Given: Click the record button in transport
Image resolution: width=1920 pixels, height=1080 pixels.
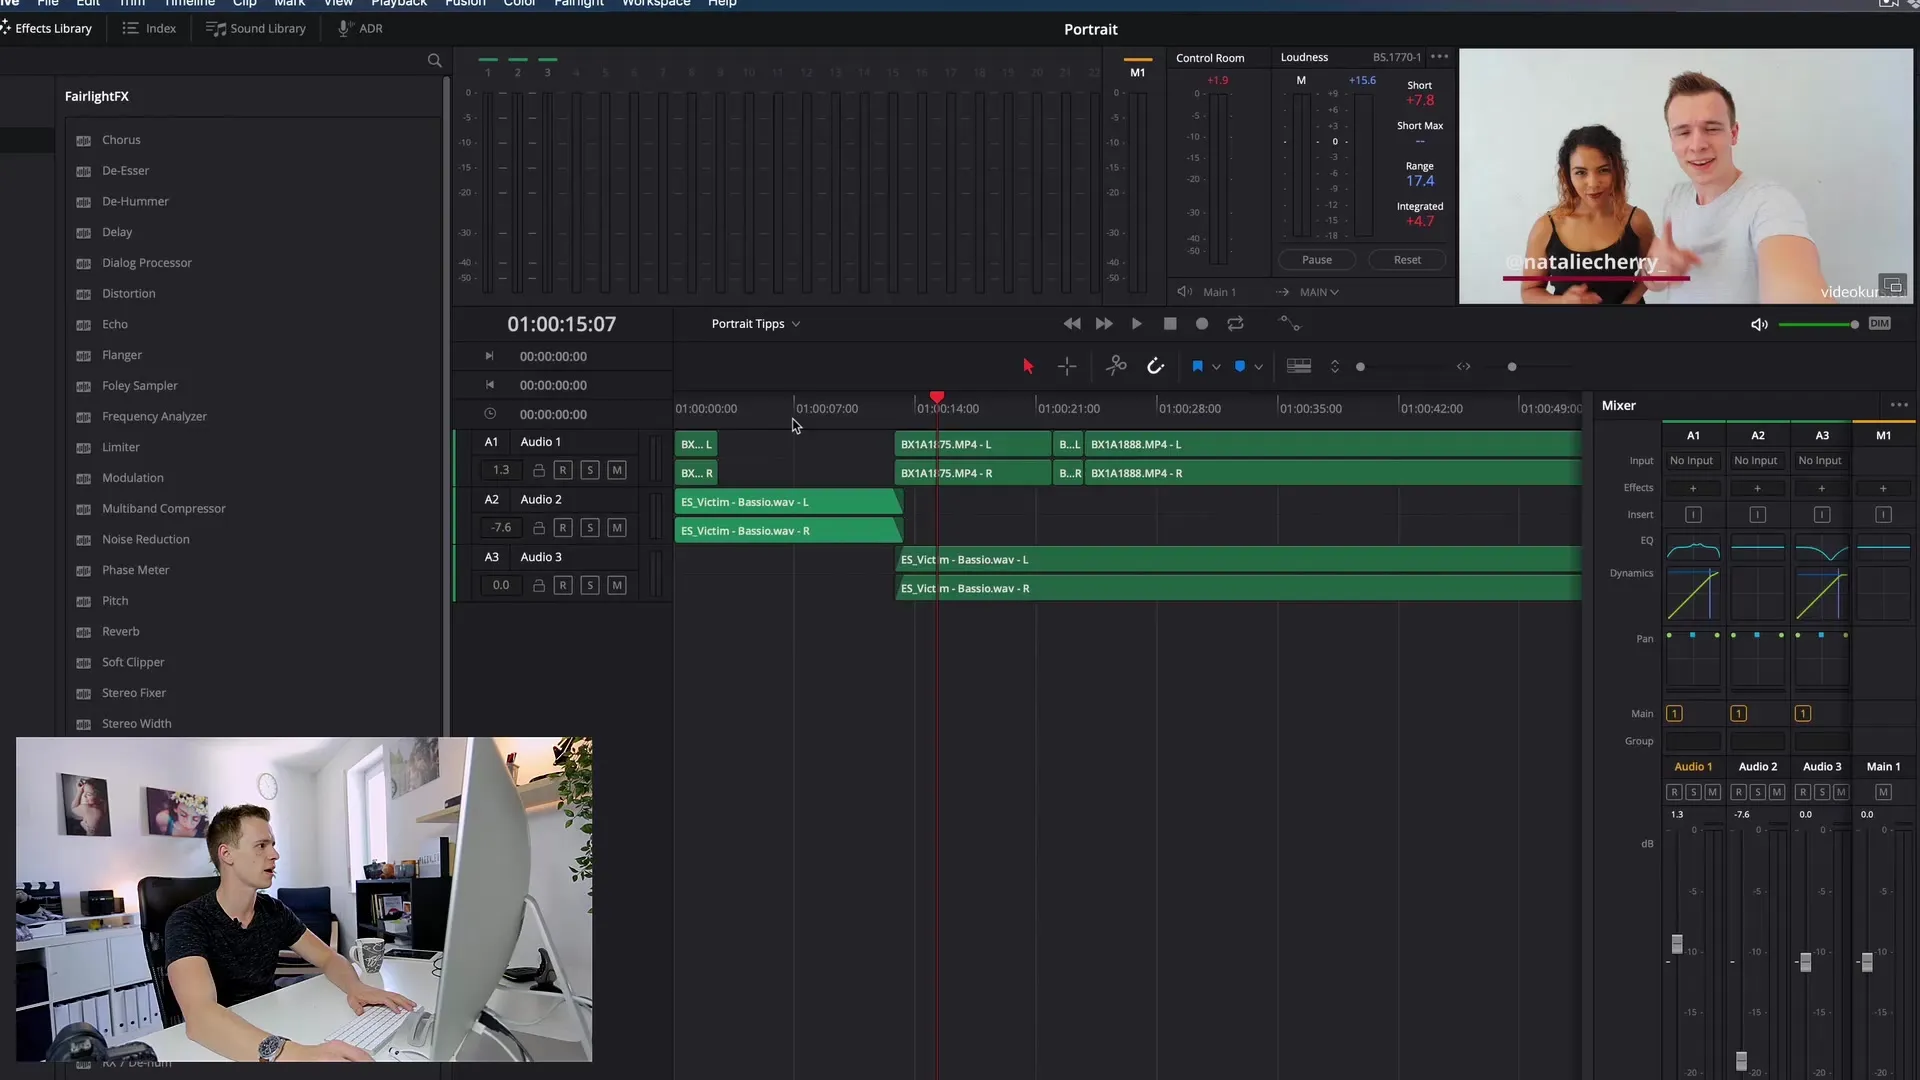Looking at the screenshot, I should coord(1202,324).
